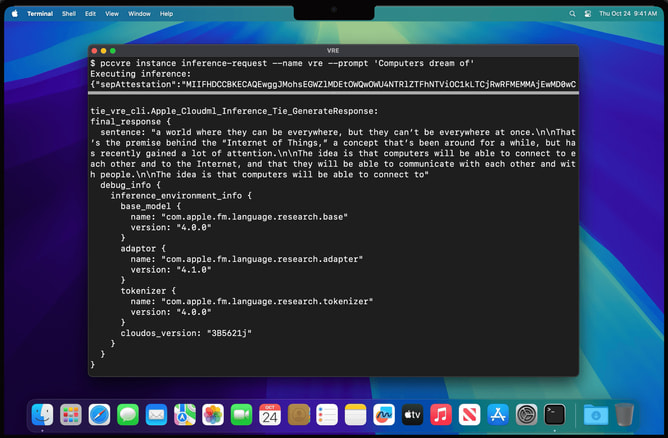Click Terminal icon in the dock
The height and width of the screenshot is (438, 668).
coord(555,415)
